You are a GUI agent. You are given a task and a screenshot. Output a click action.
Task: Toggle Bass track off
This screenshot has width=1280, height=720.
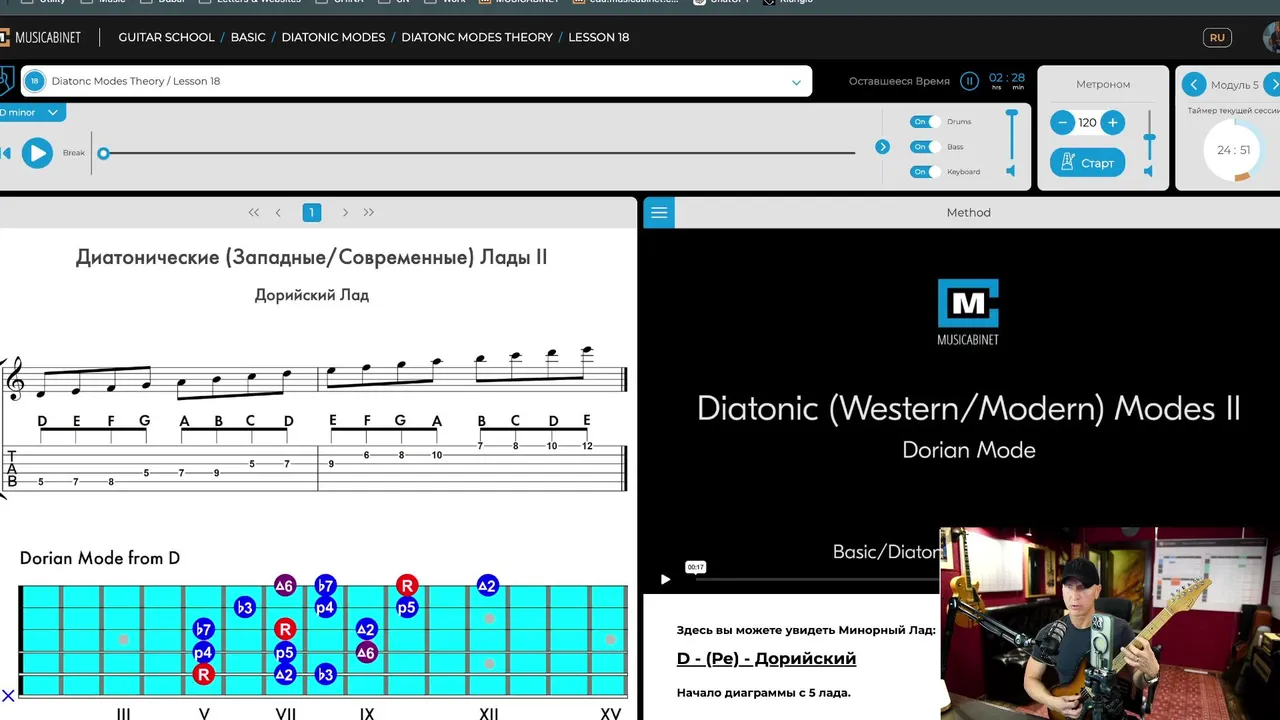click(x=925, y=147)
